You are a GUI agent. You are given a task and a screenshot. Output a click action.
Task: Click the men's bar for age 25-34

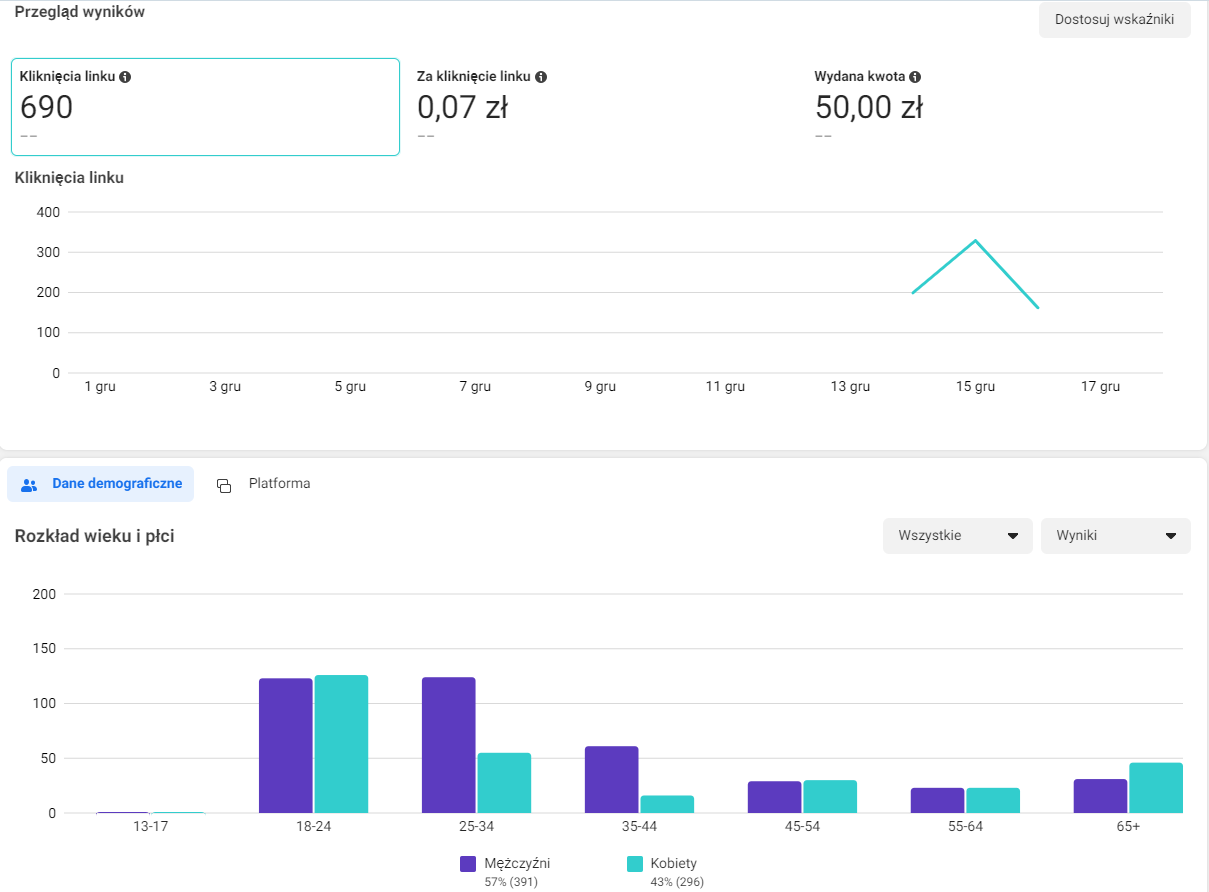coord(448,745)
